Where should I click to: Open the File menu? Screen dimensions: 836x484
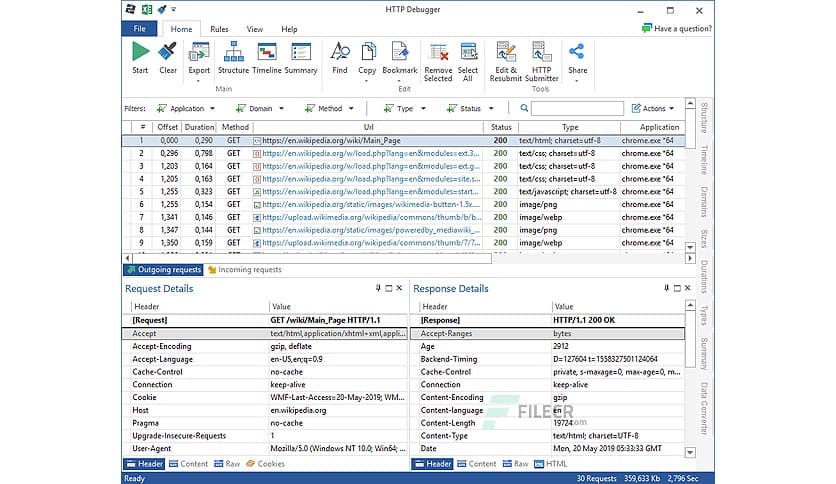click(139, 30)
